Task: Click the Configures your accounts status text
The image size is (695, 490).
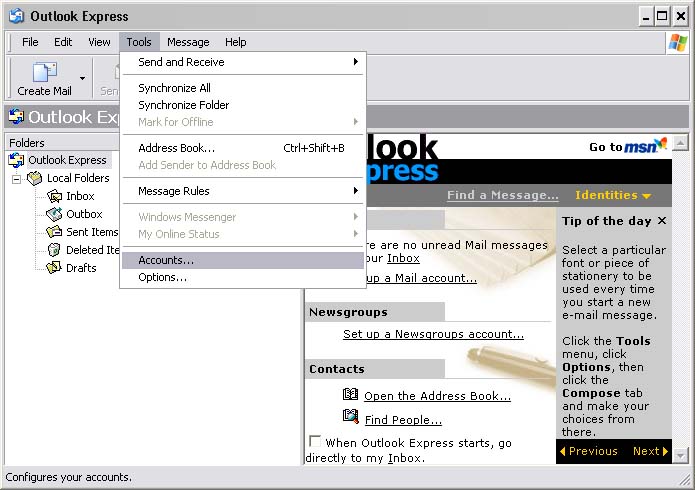Action: 69,477
